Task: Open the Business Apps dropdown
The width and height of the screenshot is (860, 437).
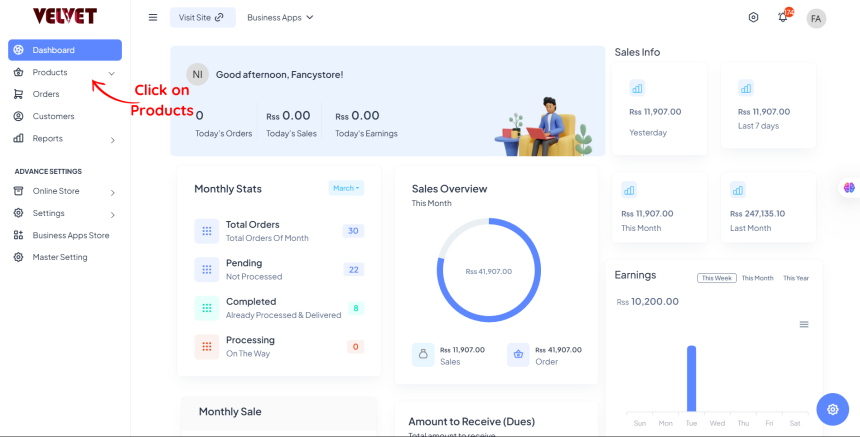Action: (280, 17)
